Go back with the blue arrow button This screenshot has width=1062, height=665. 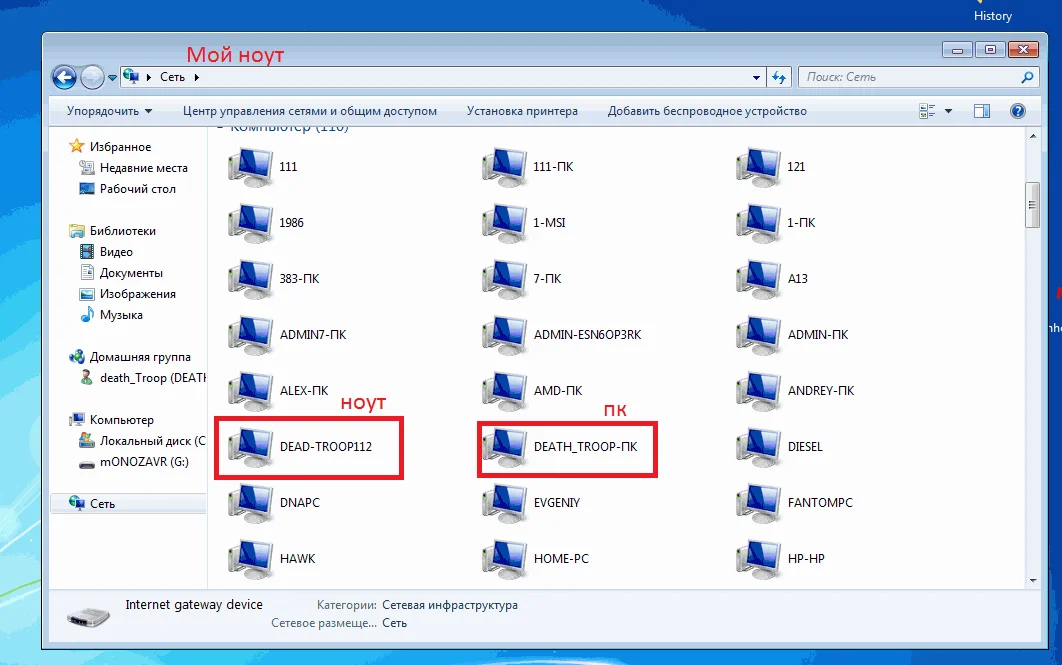[x=64, y=77]
